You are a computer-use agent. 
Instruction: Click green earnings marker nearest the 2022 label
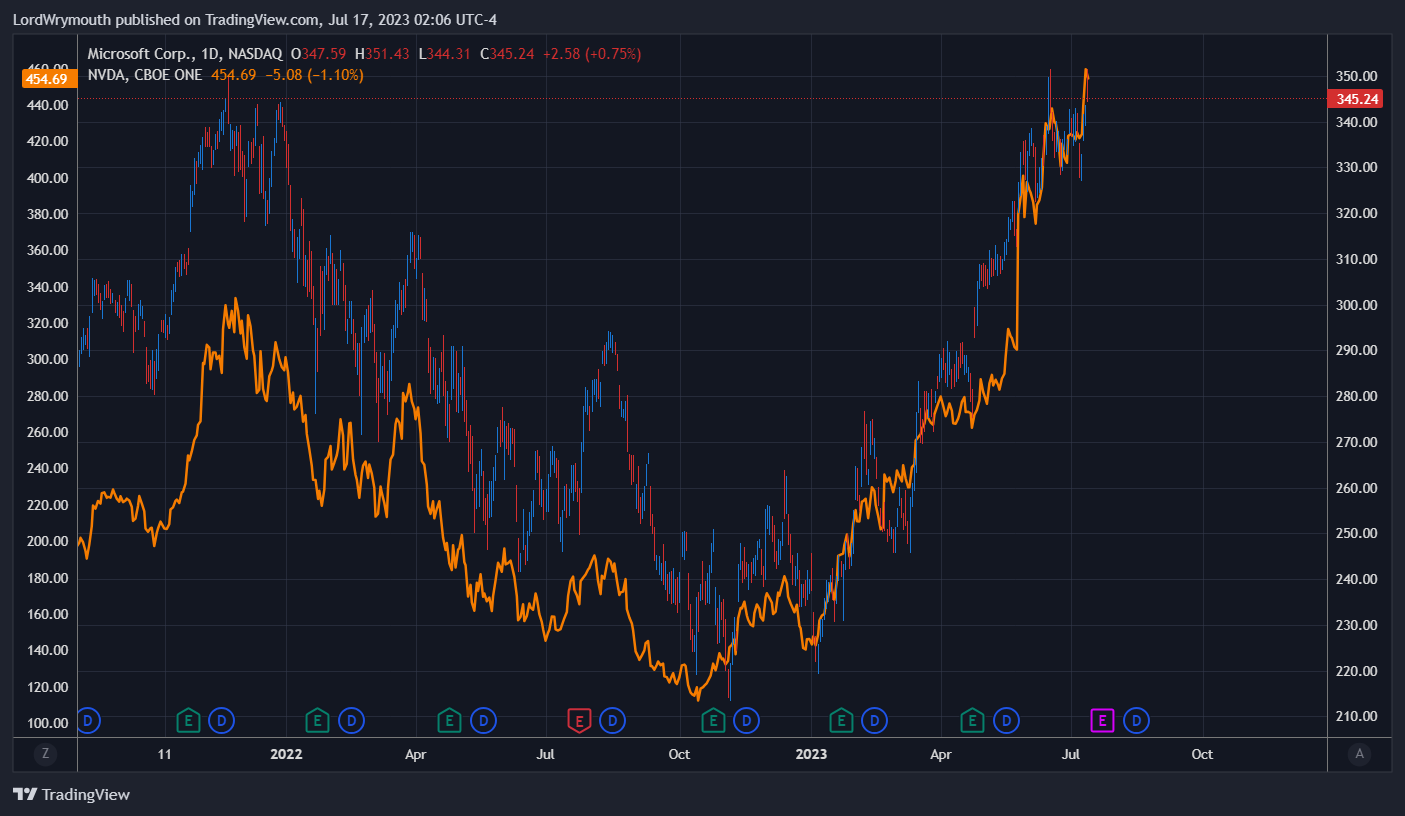317,719
